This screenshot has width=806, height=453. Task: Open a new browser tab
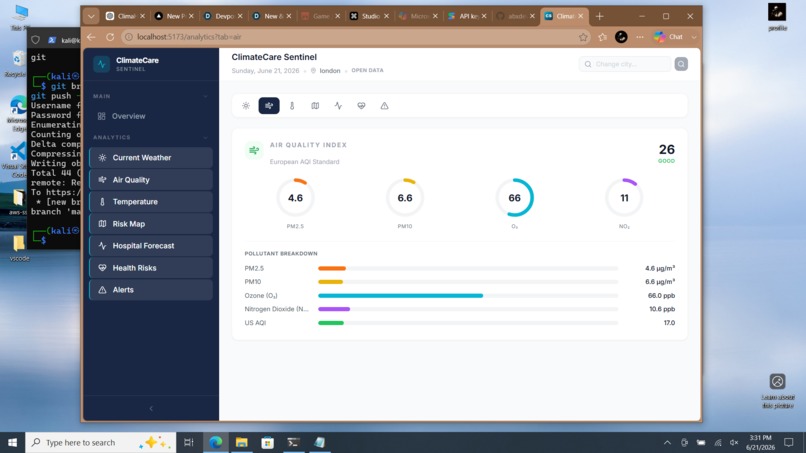tap(599, 16)
